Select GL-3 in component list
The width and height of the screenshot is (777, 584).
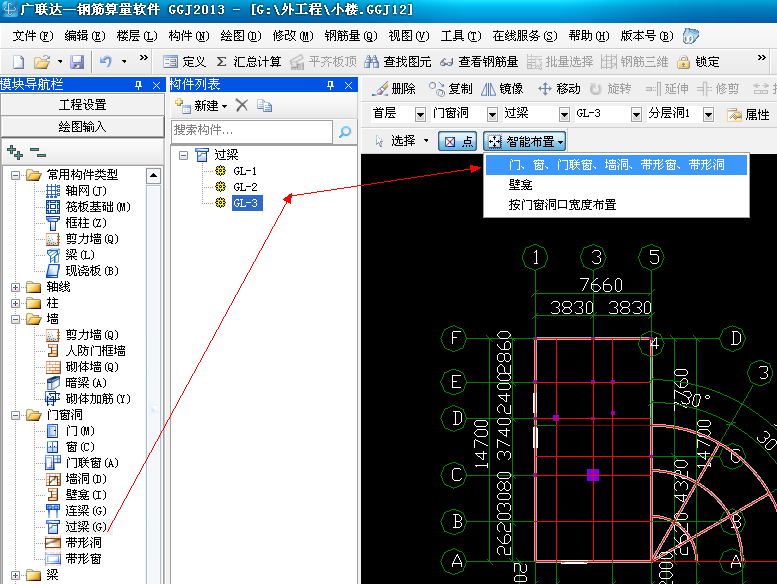click(246, 203)
